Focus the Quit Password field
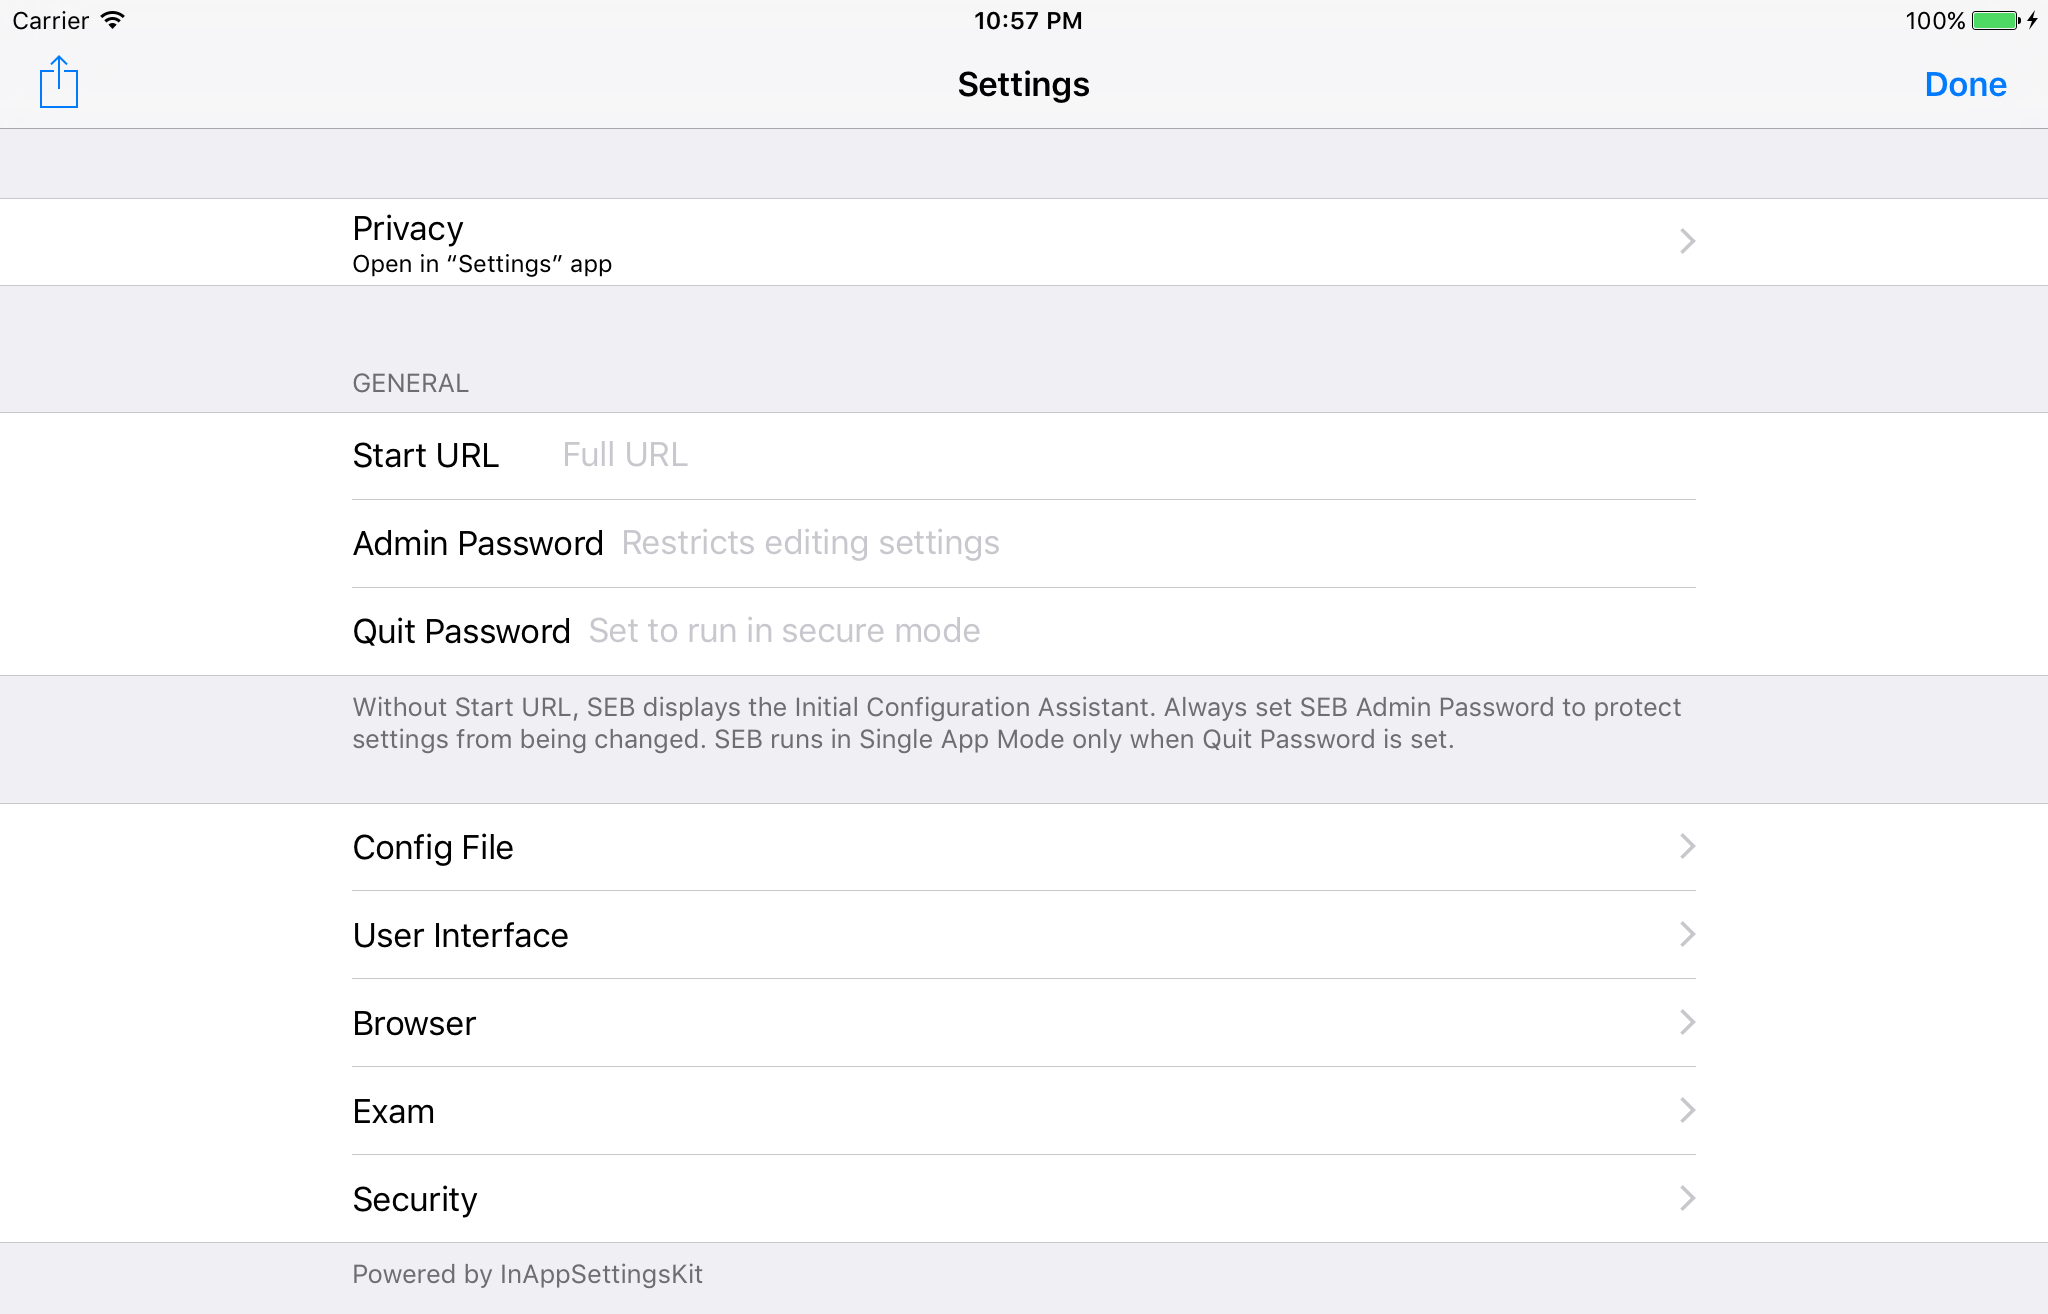This screenshot has width=2048, height=1314. coord(1141,631)
